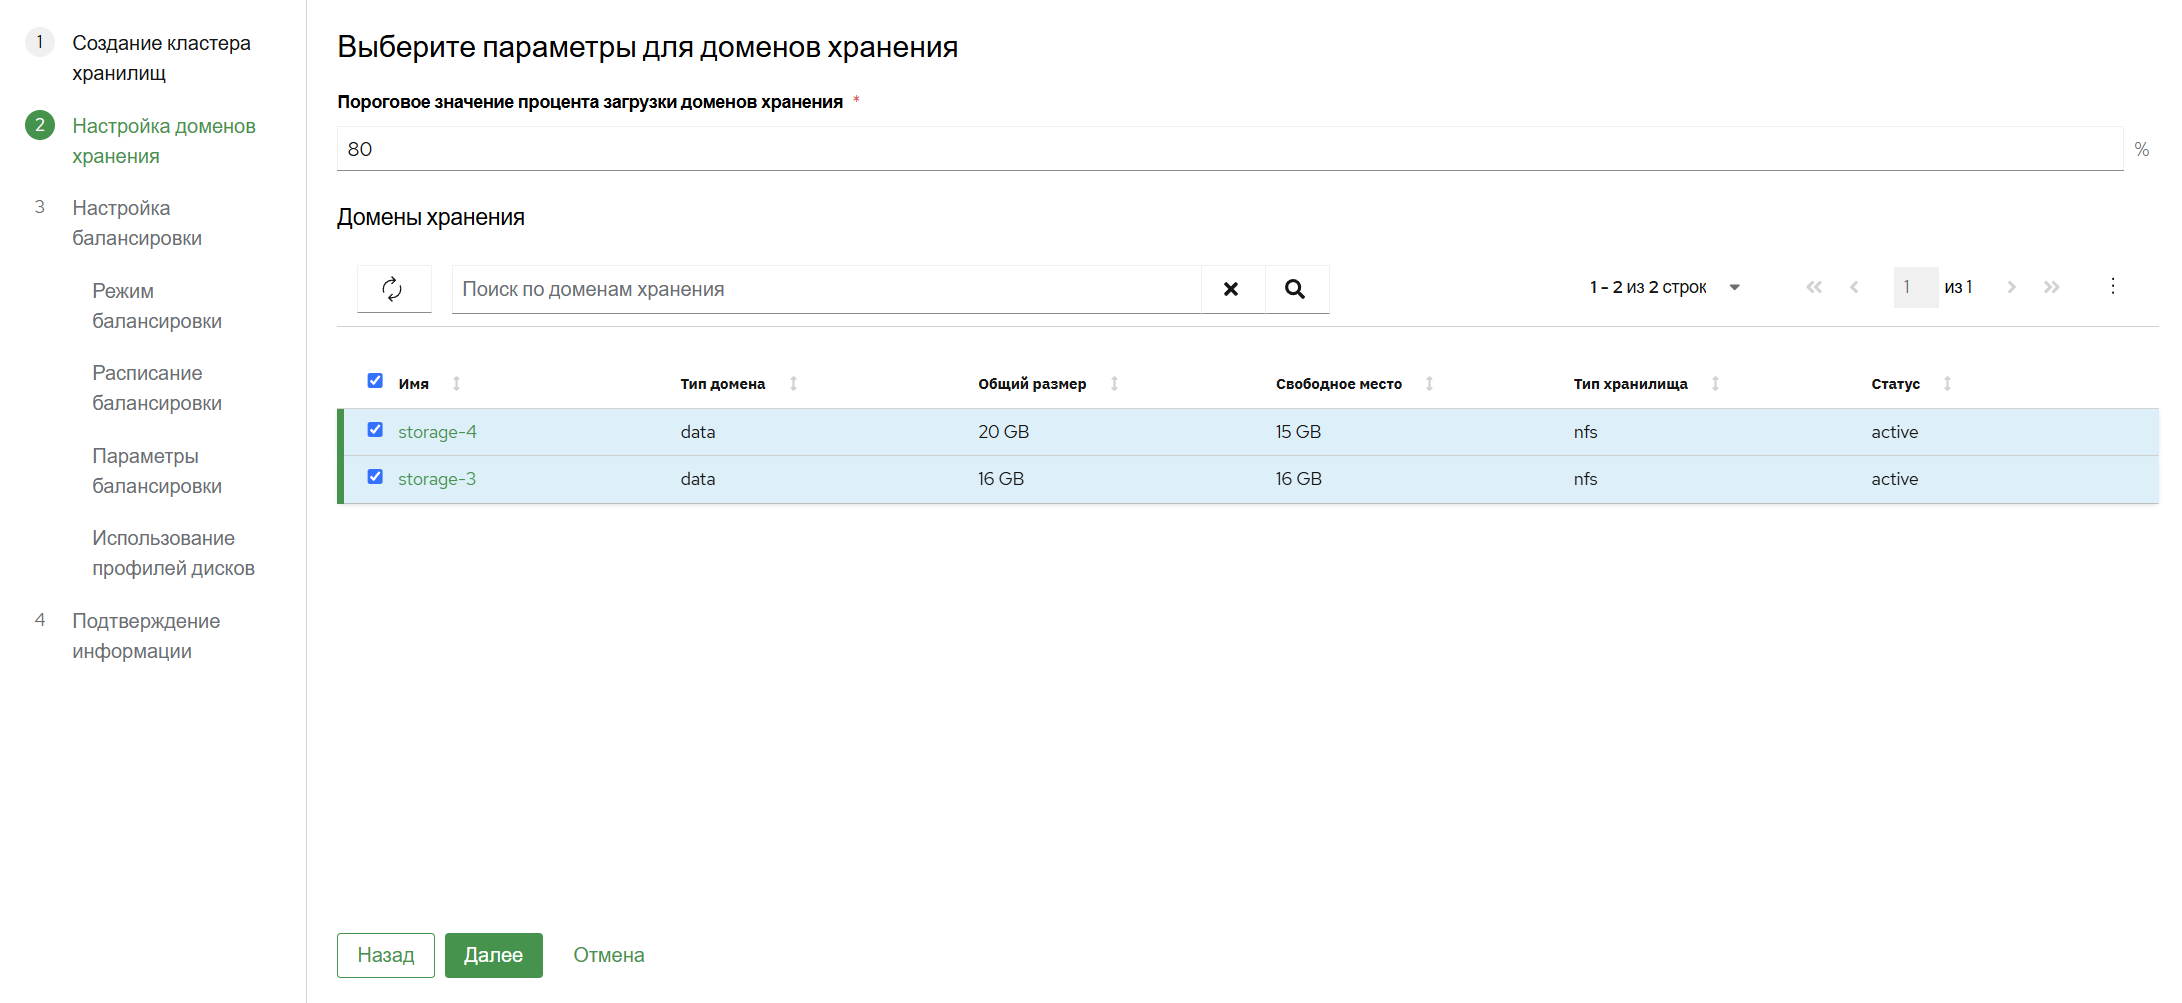Open Использование профилей дисков substep

click(x=173, y=553)
